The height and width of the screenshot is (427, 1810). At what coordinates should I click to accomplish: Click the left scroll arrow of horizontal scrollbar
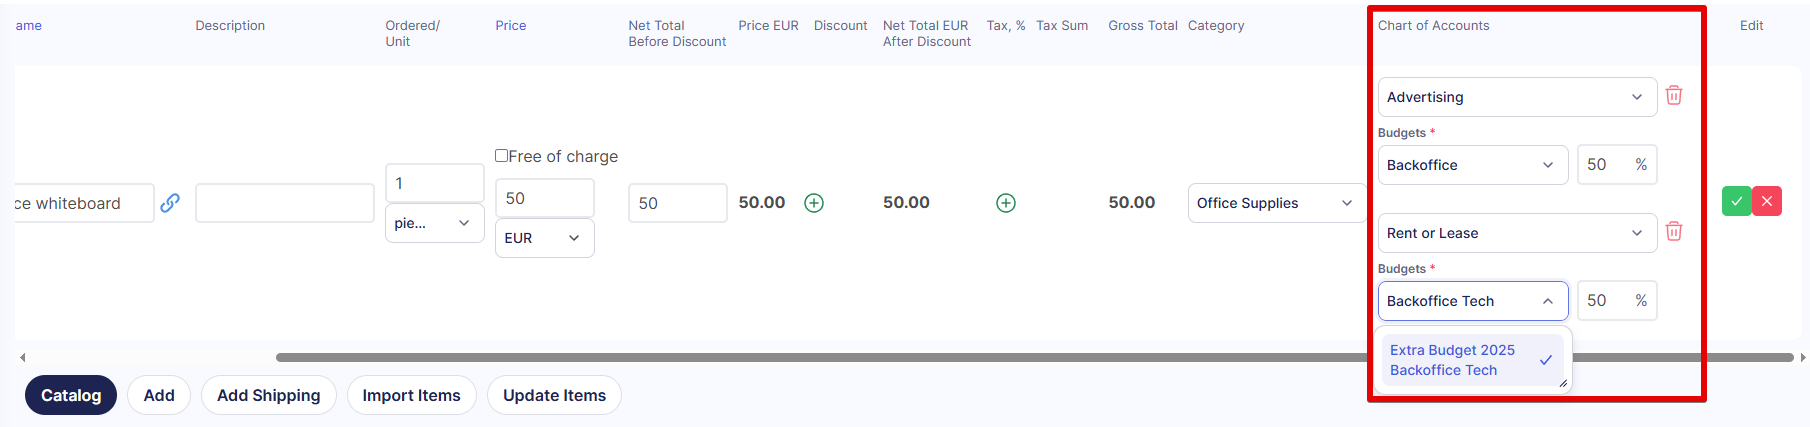22,357
